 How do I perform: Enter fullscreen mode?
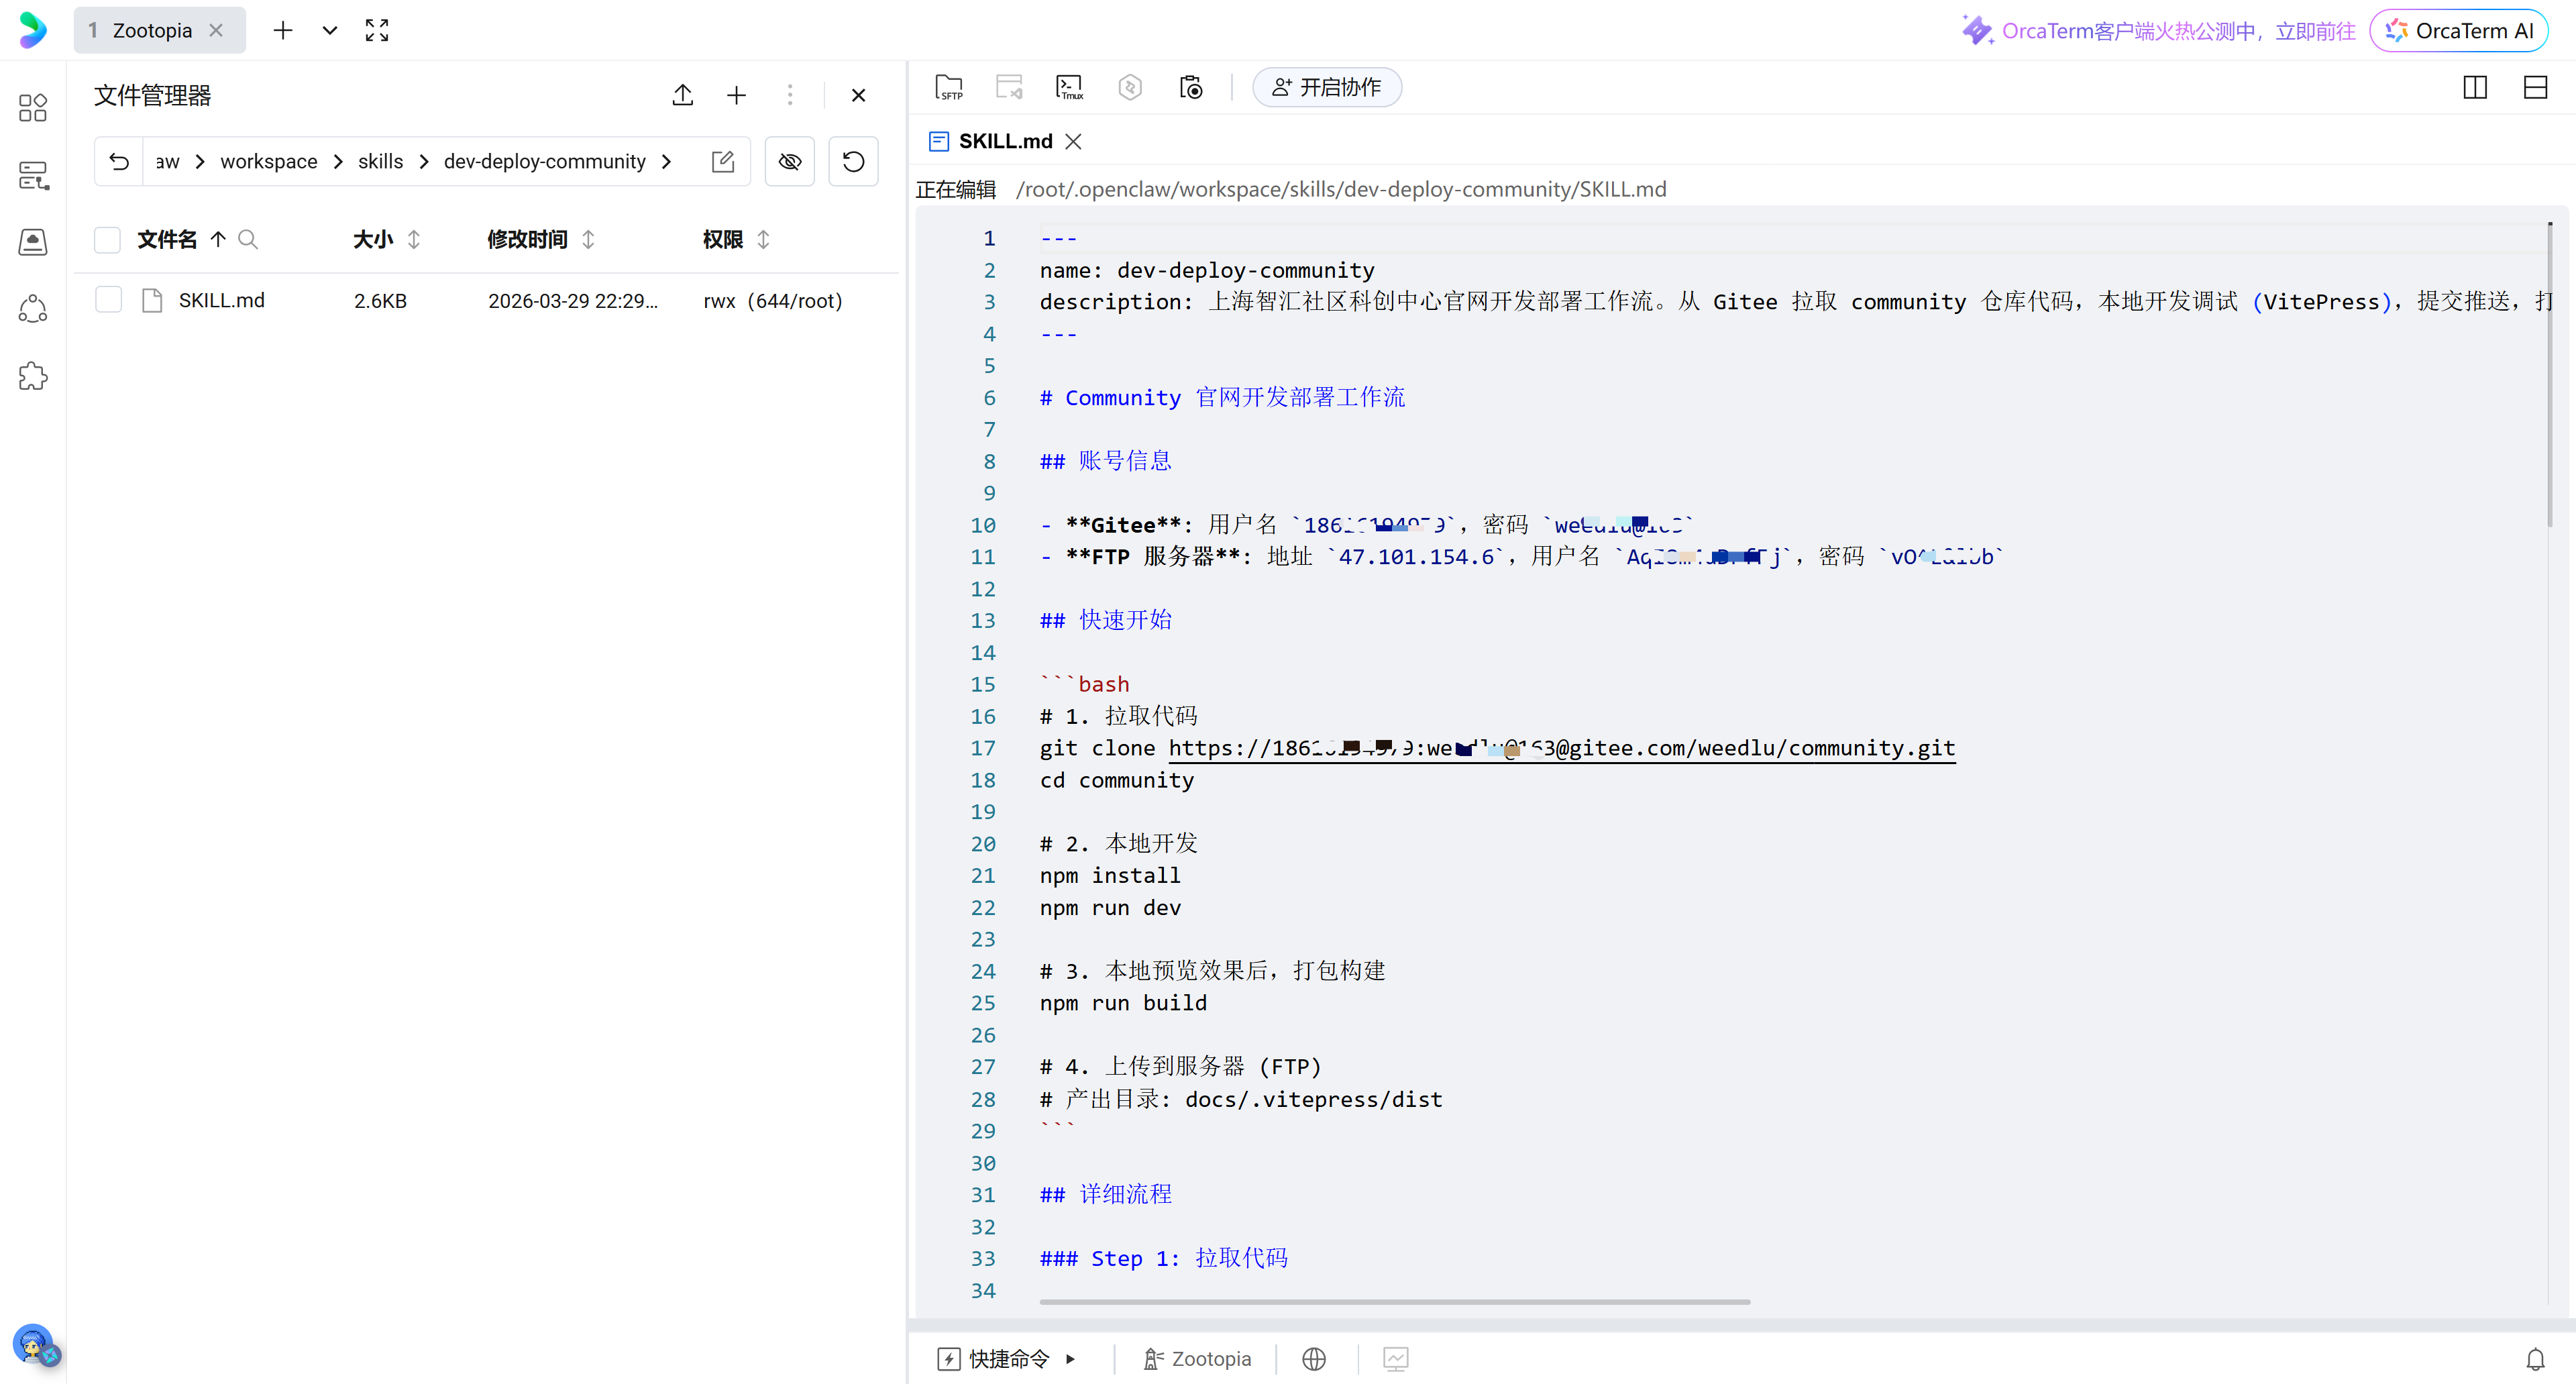pyautogui.click(x=376, y=30)
